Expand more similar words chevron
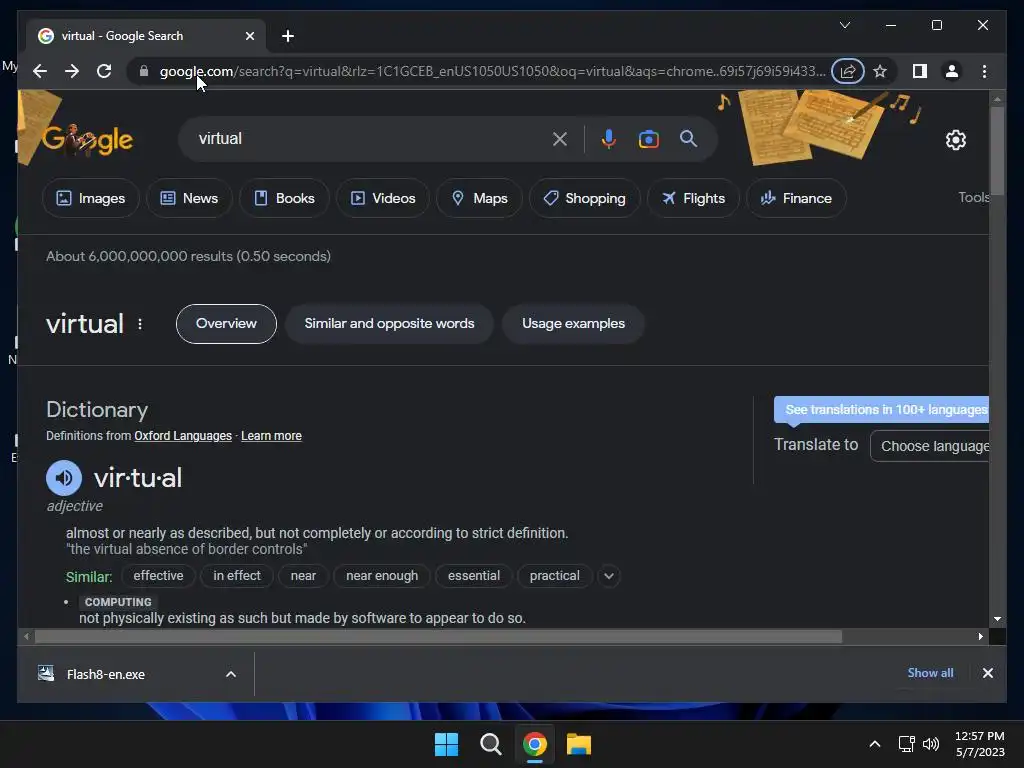The image size is (1024, 768). click(609, 576)
